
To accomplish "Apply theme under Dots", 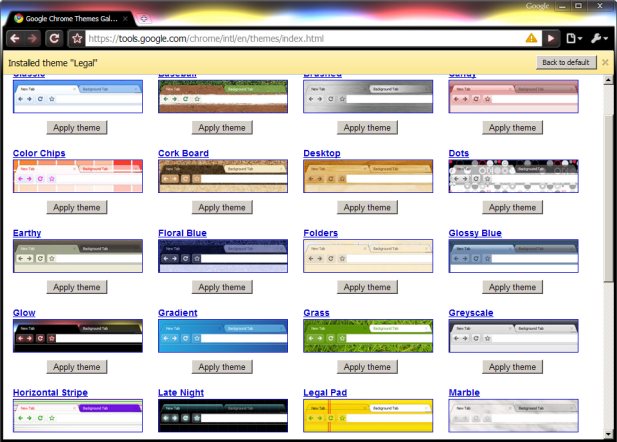I will (512, 207).
